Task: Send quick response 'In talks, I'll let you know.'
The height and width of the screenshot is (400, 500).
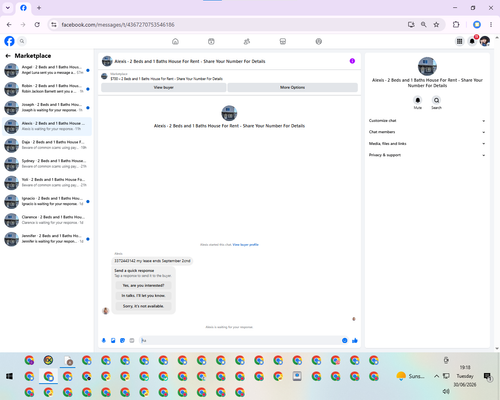Action: 143,296
